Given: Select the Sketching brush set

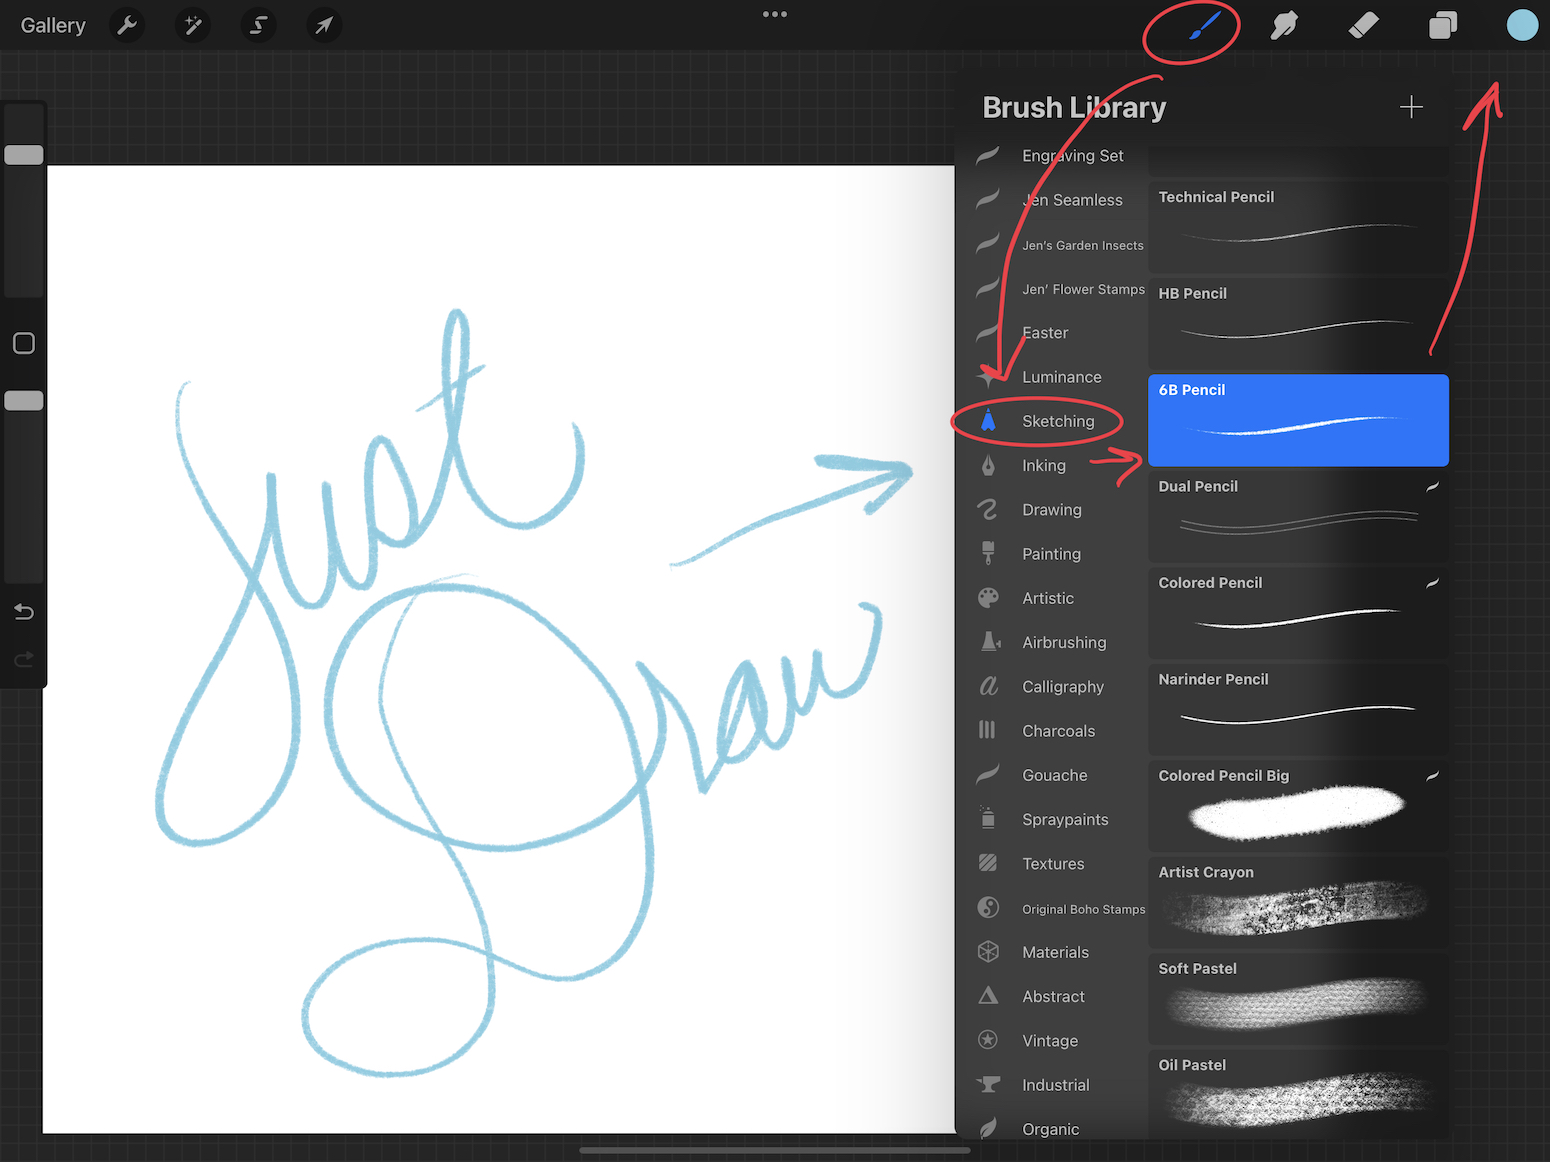Looking at the screenshot, I should [1052, 421].
